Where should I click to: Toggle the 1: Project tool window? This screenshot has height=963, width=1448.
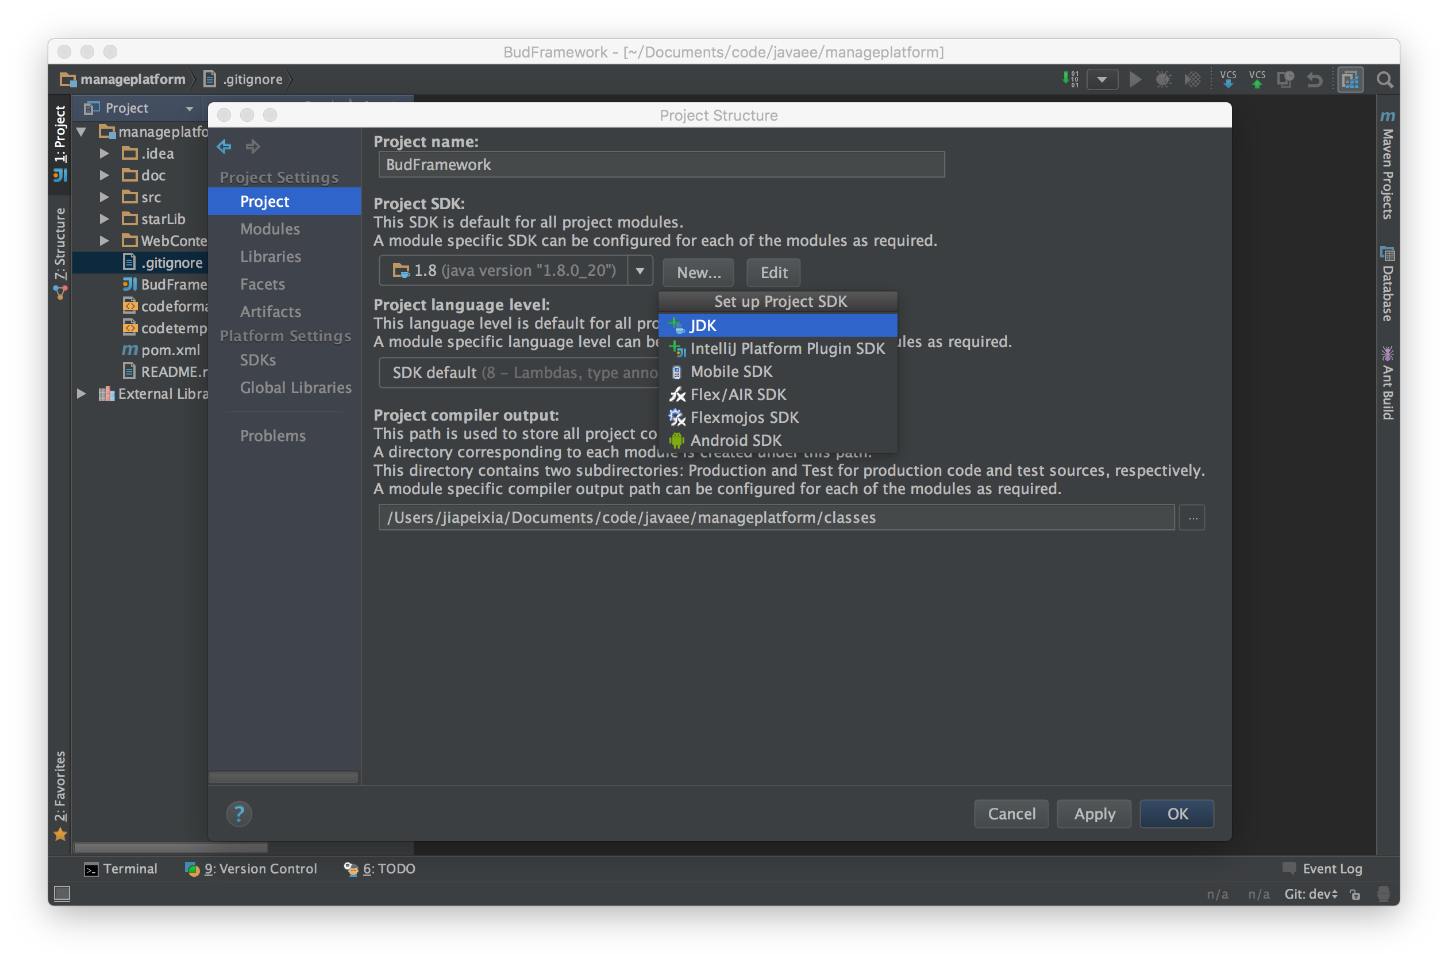pyautogui.click(x=60, y=143)
